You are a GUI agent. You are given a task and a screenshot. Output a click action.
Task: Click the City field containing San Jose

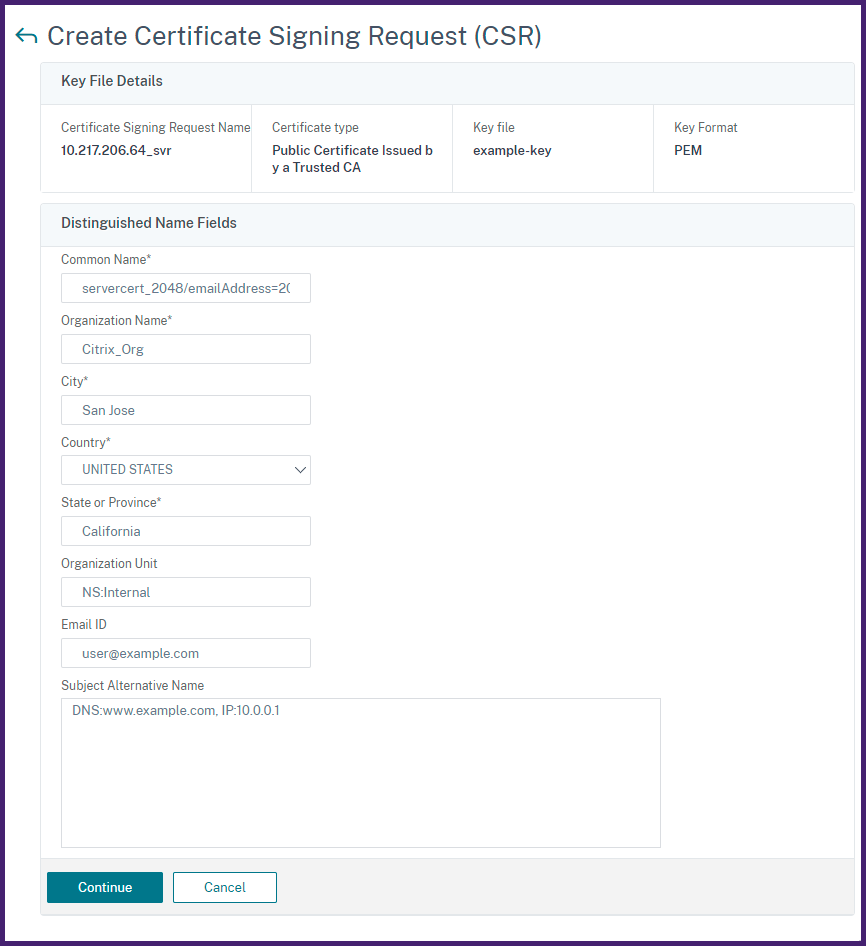coord(186,410)
